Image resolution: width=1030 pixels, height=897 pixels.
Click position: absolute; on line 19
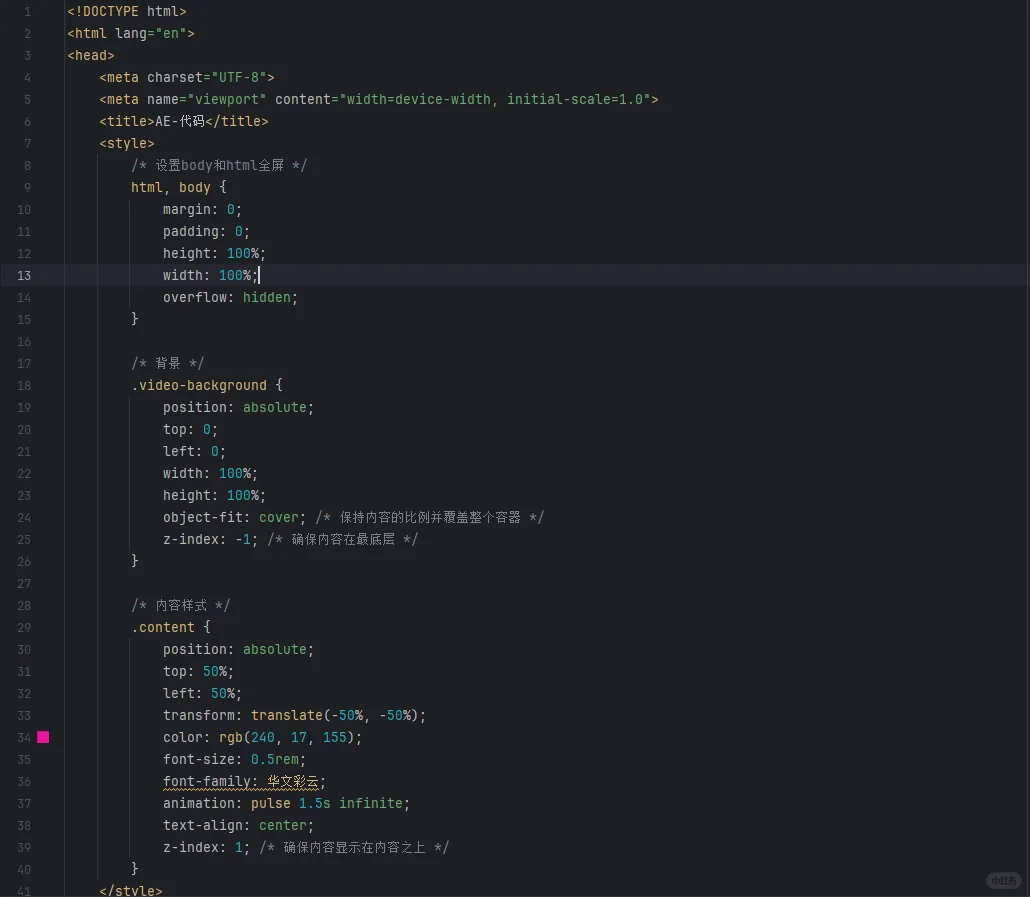(x=238, y=408)
